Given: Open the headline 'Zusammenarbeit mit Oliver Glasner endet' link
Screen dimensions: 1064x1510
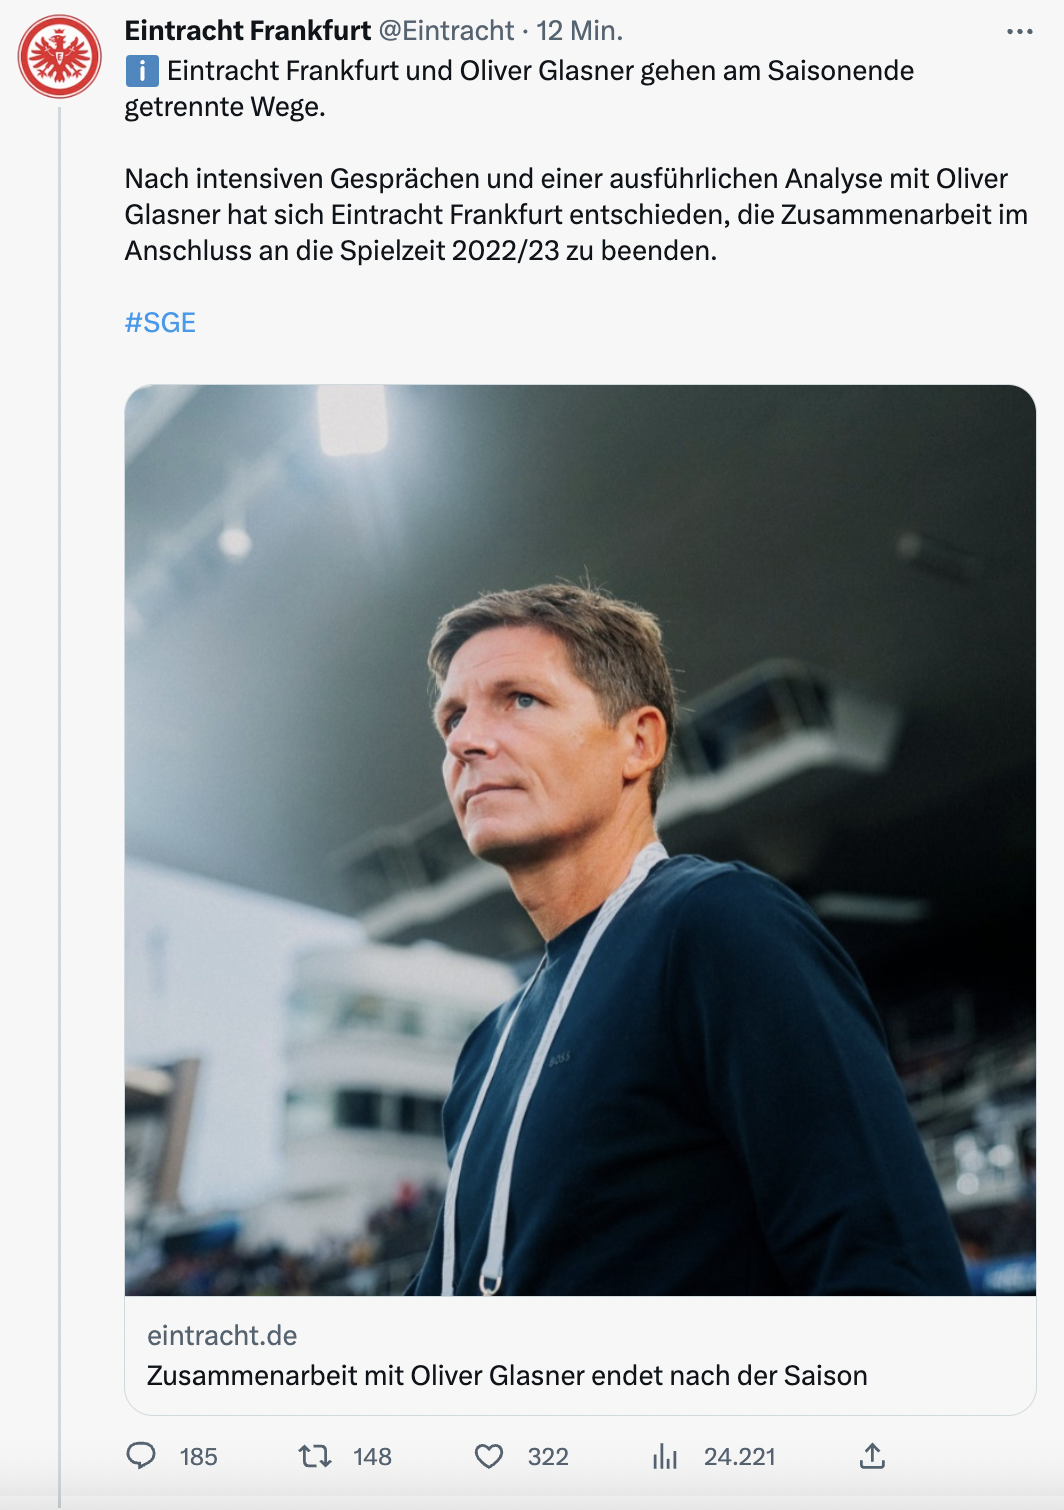Looking at the screenshot, I should (x=507, y=1376).
